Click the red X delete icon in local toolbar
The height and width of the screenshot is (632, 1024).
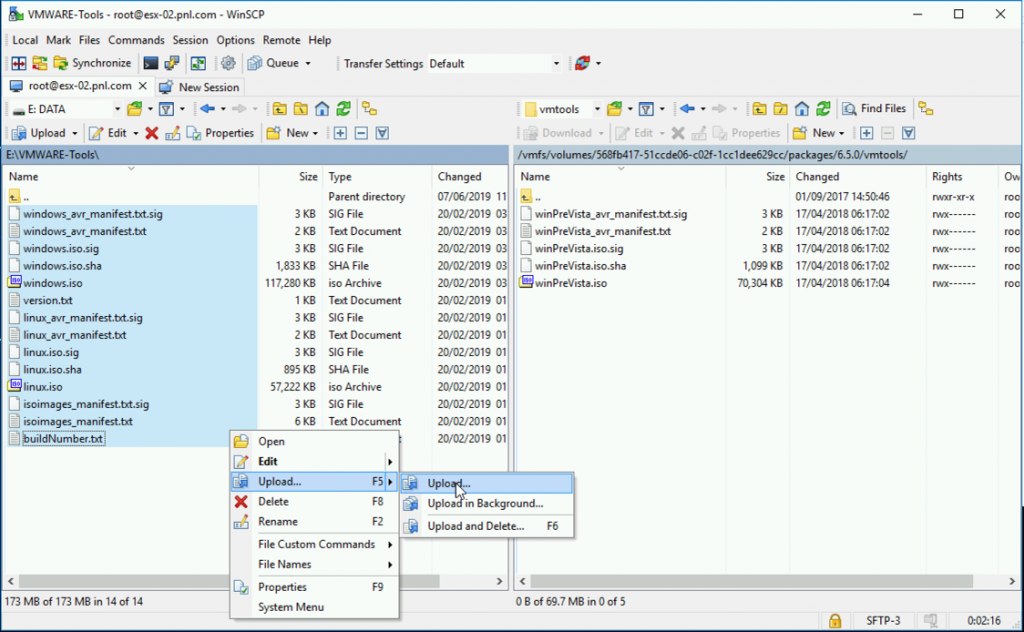(151, 133)
